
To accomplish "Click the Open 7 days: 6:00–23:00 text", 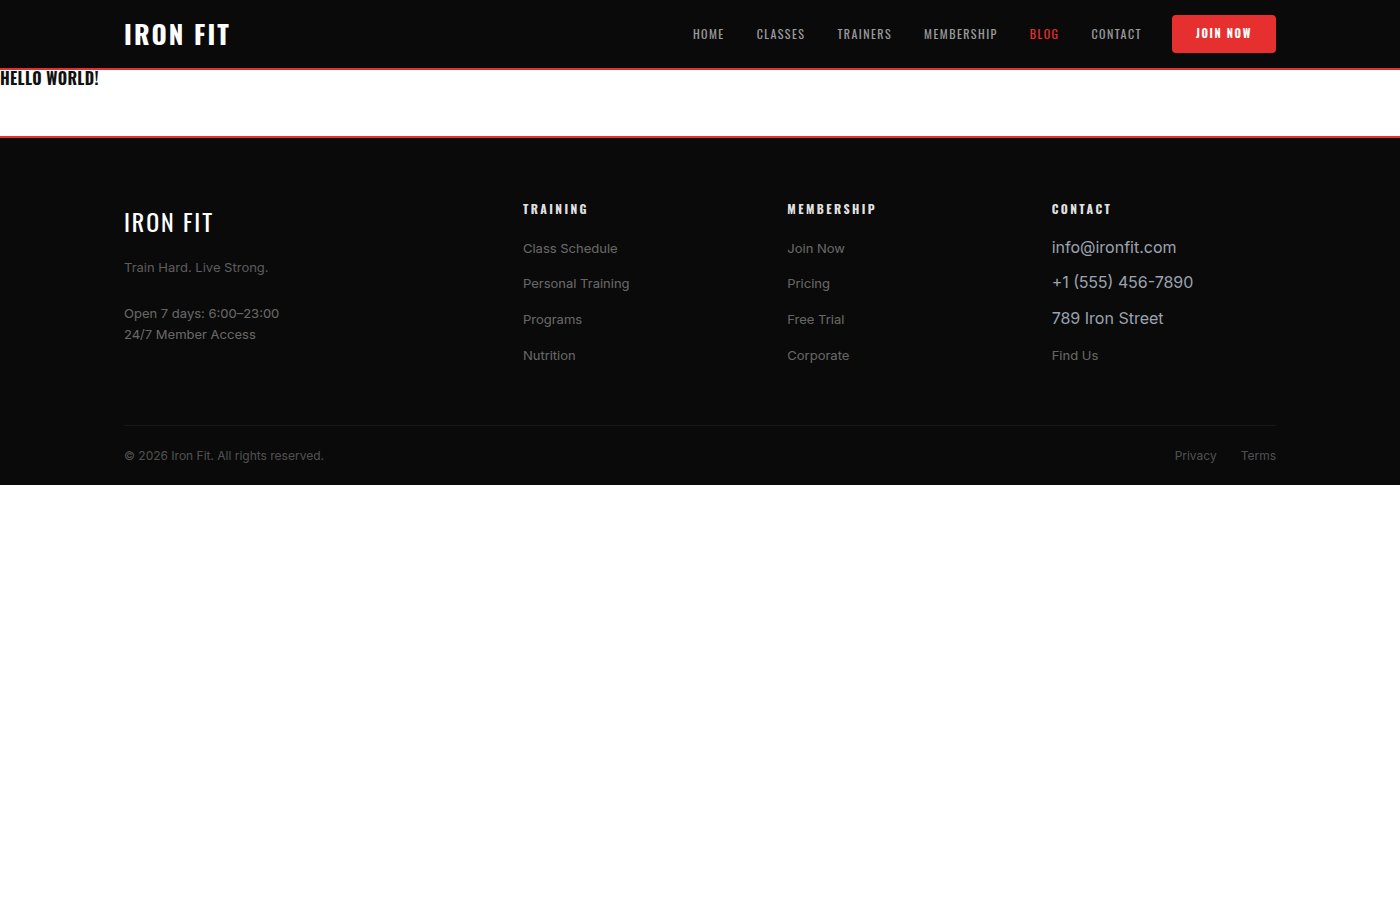I will point(201,313).
